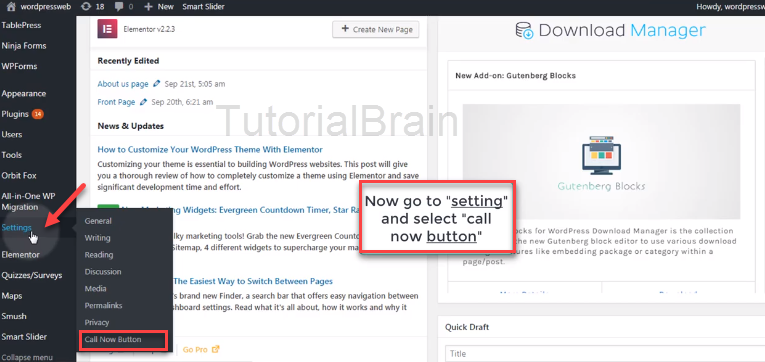Open the comments bubble icon
The image size is (765, 362).
[119, 7]
